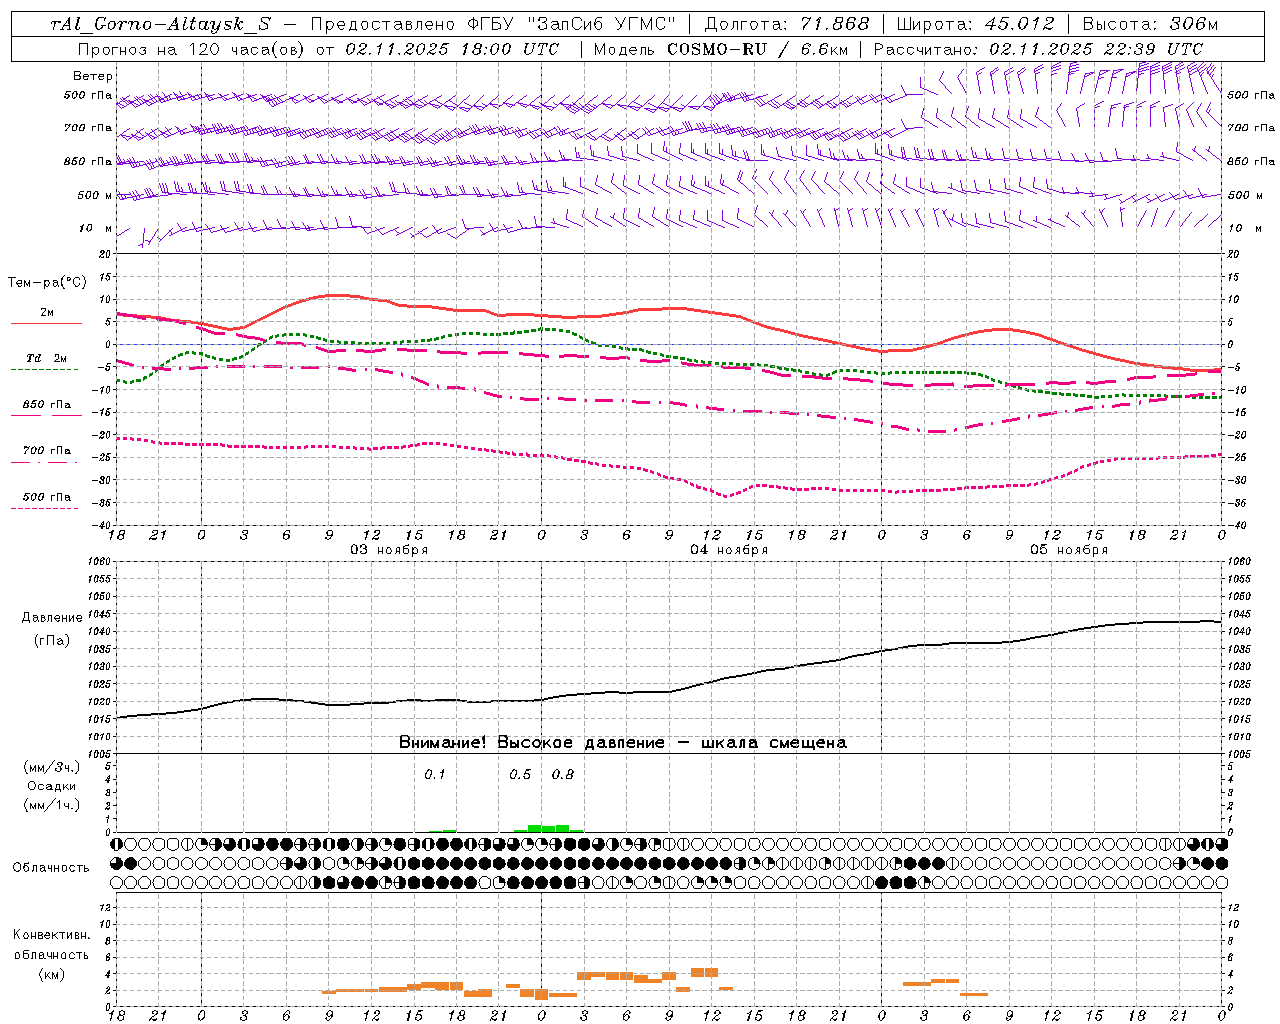Click the solid red 2м legend line

(x=46, y=323)
